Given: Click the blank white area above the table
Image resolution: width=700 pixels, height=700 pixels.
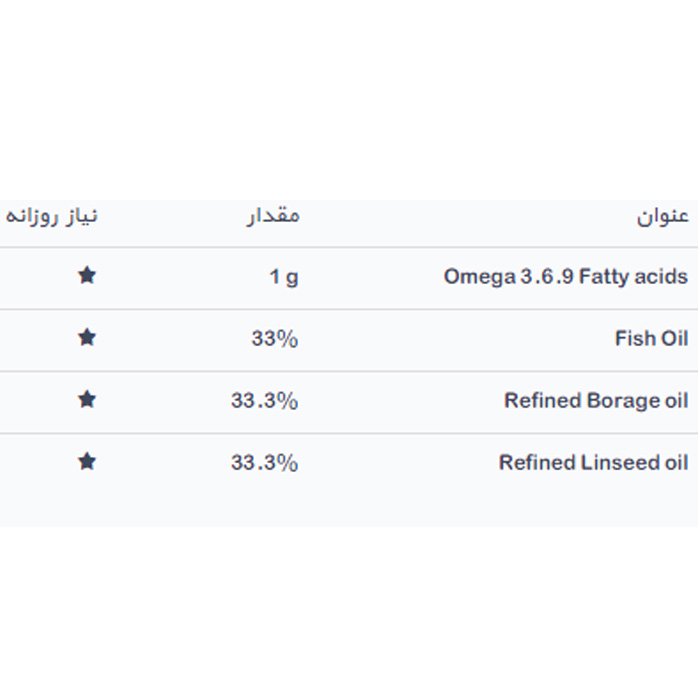Looking at the screenshot, I should coord(350,100).
